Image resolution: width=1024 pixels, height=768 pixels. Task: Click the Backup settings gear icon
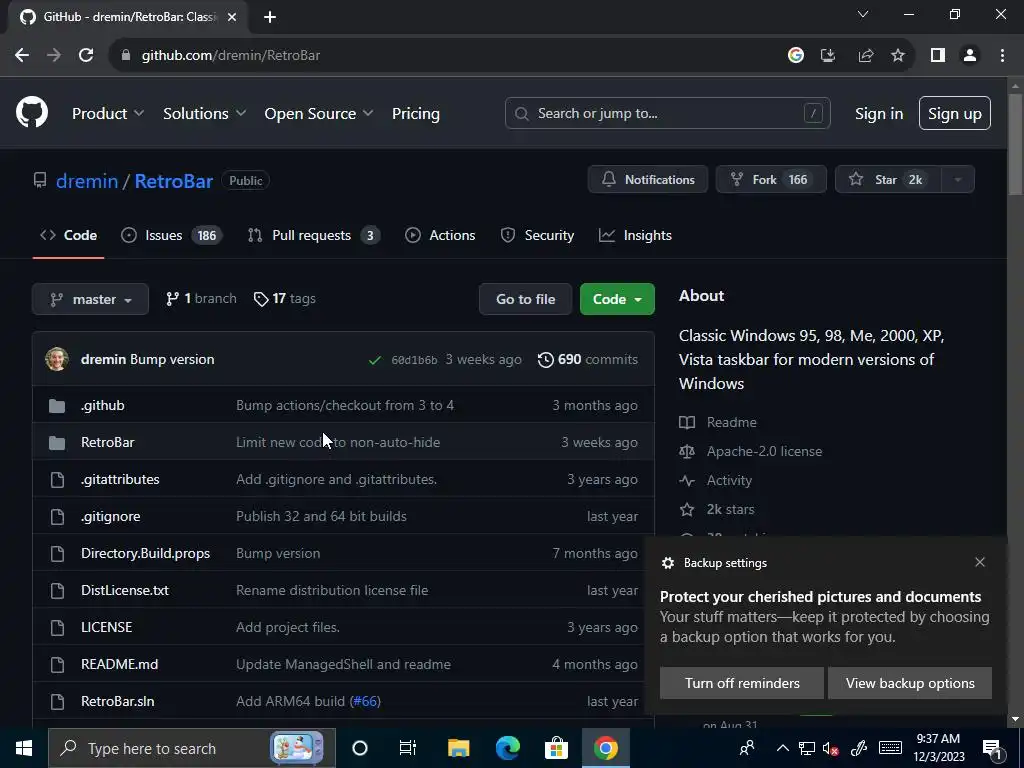[667, 563]
